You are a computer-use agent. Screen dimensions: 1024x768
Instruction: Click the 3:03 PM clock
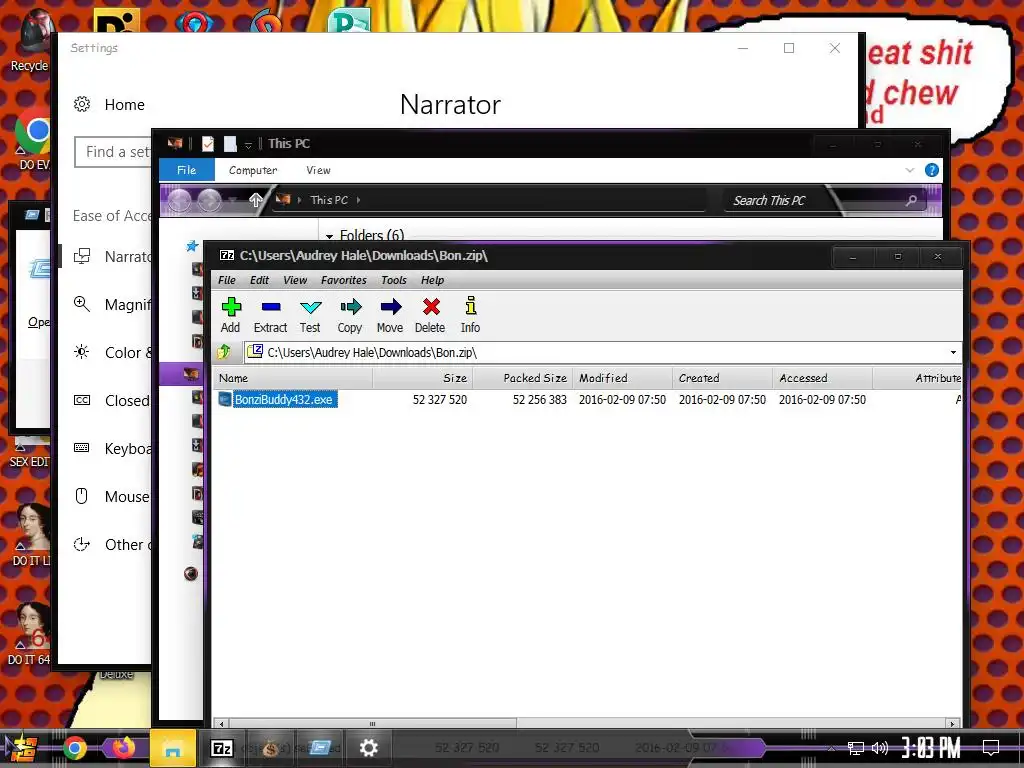coord(931,747)
